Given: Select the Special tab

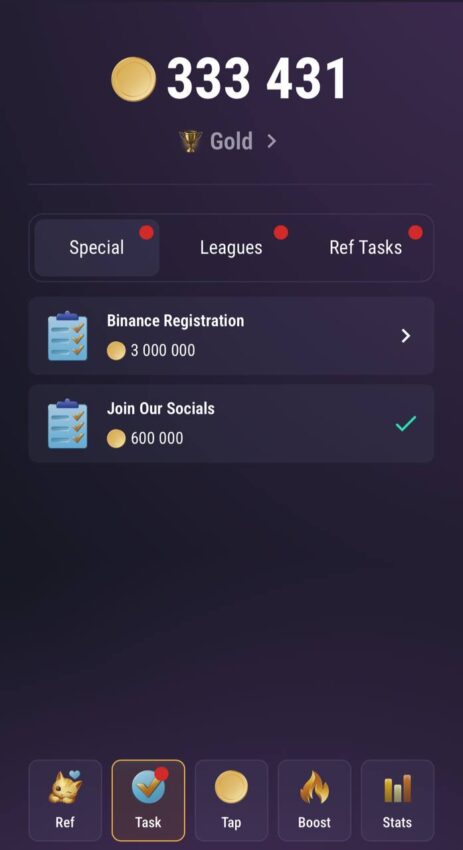Looking at the screenshot, I should (x=97, y=248).
